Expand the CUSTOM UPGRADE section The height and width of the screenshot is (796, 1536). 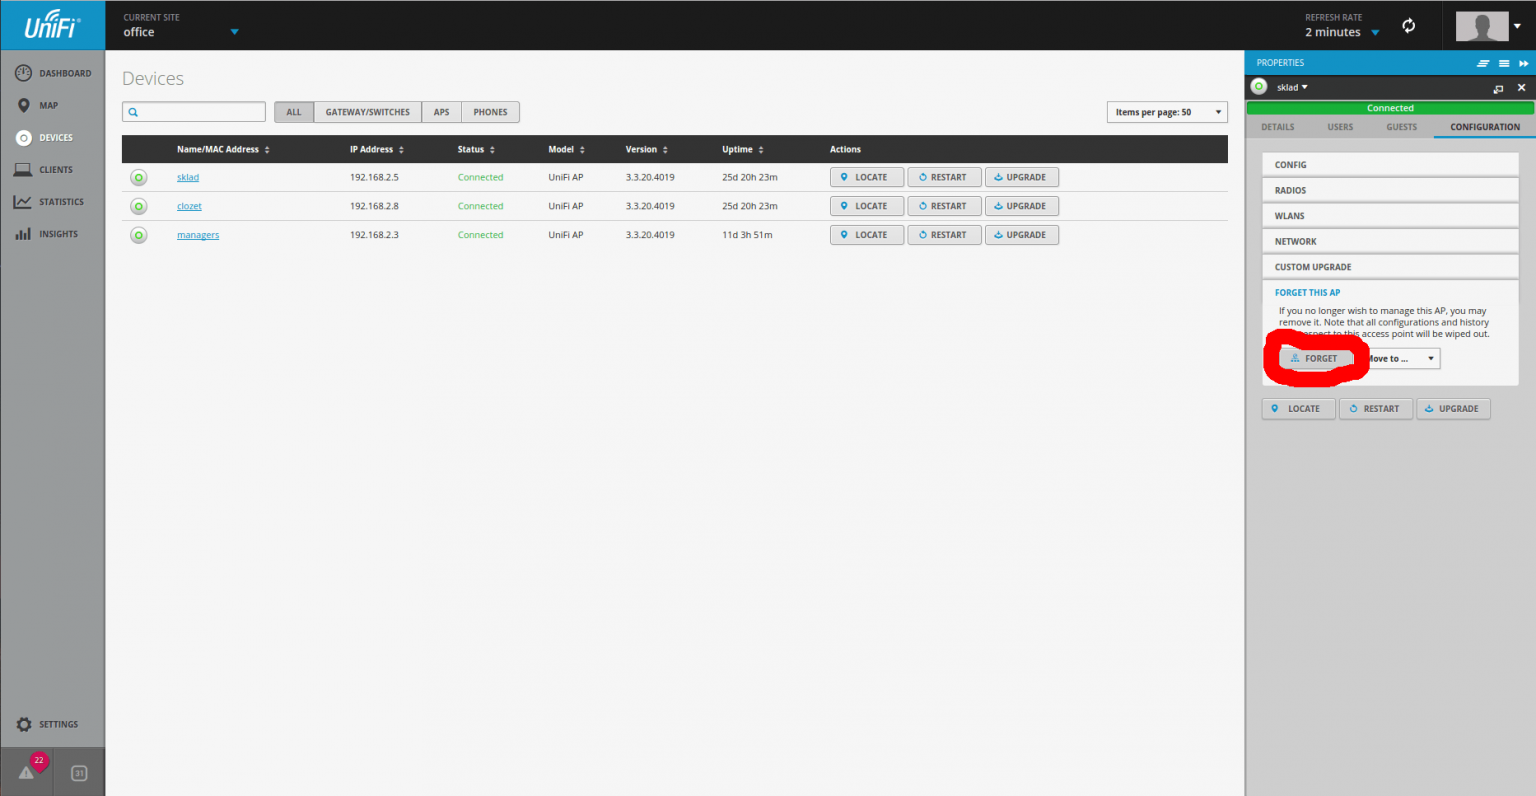pos(1390,267)
